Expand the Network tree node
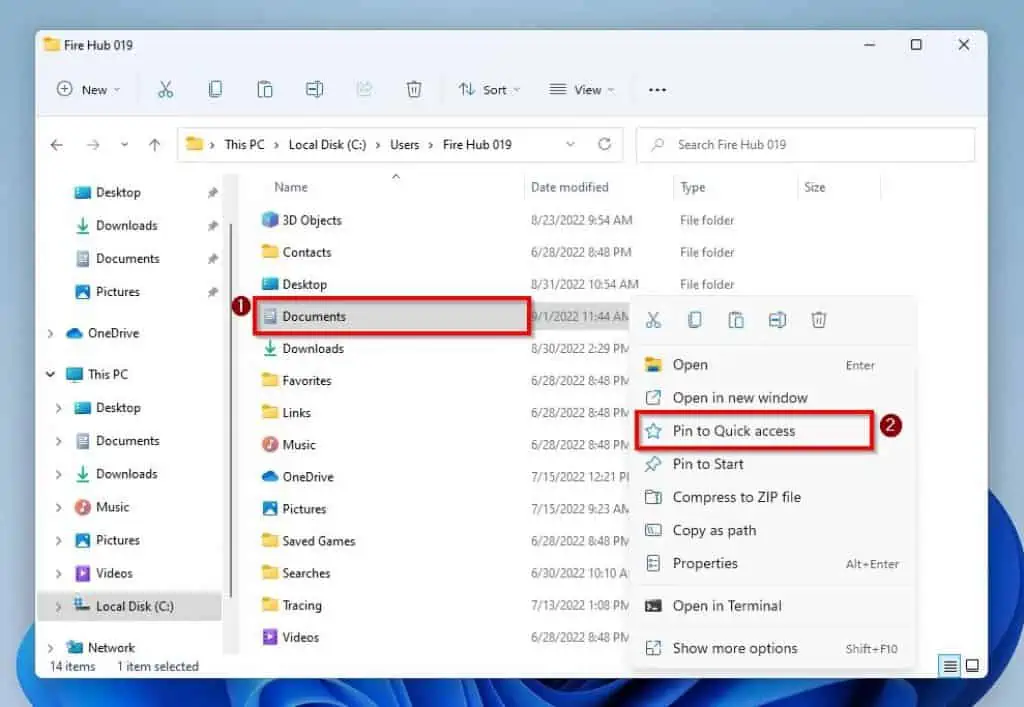Image resolution: width=1024 pixels, height=707 pixels. [x=51, y=648]
